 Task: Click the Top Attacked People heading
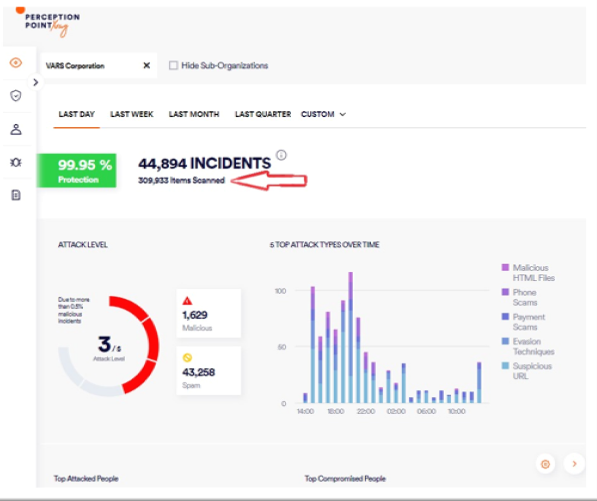coord(86,479)
